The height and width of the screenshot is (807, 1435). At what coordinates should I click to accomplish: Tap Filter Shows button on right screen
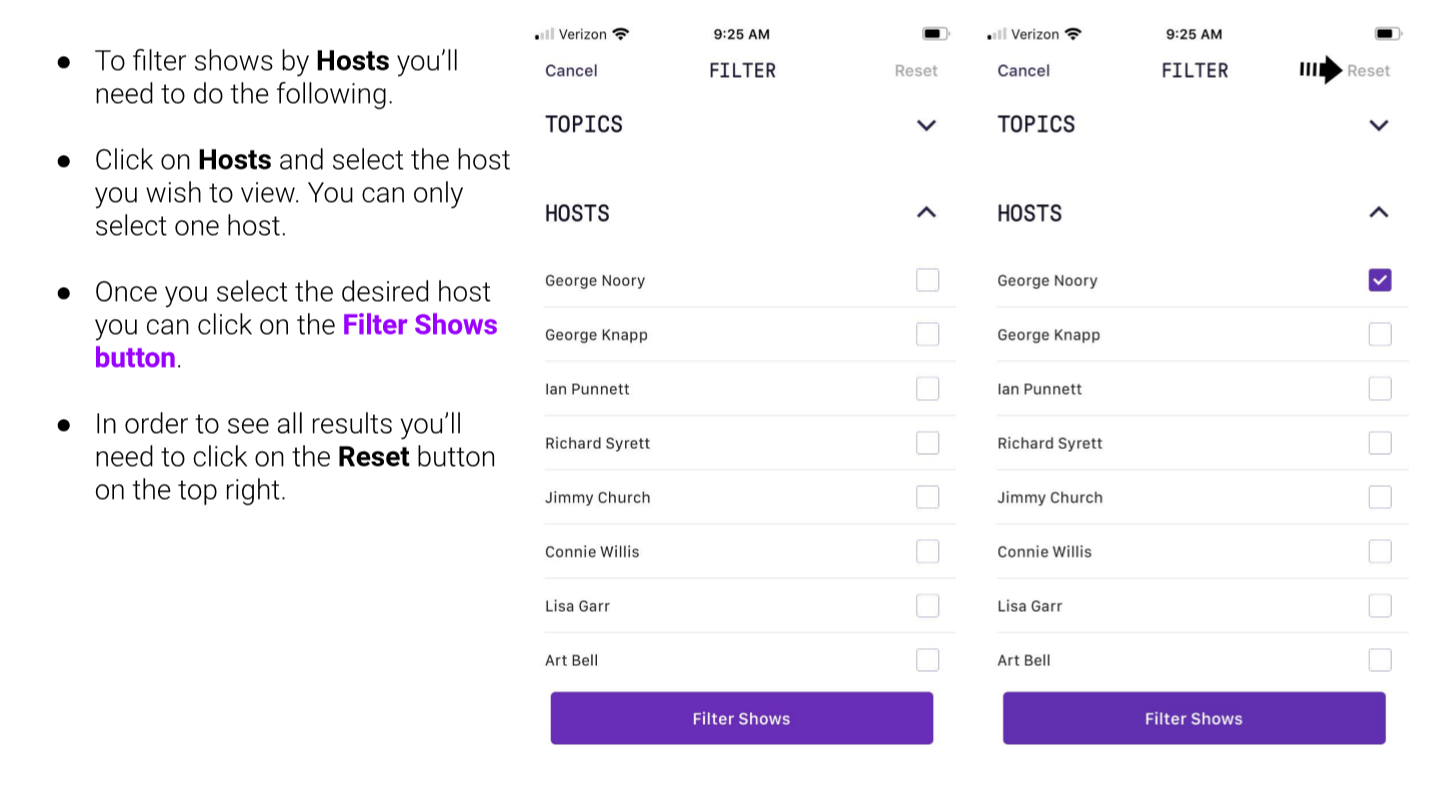(x=1194, y=718)
